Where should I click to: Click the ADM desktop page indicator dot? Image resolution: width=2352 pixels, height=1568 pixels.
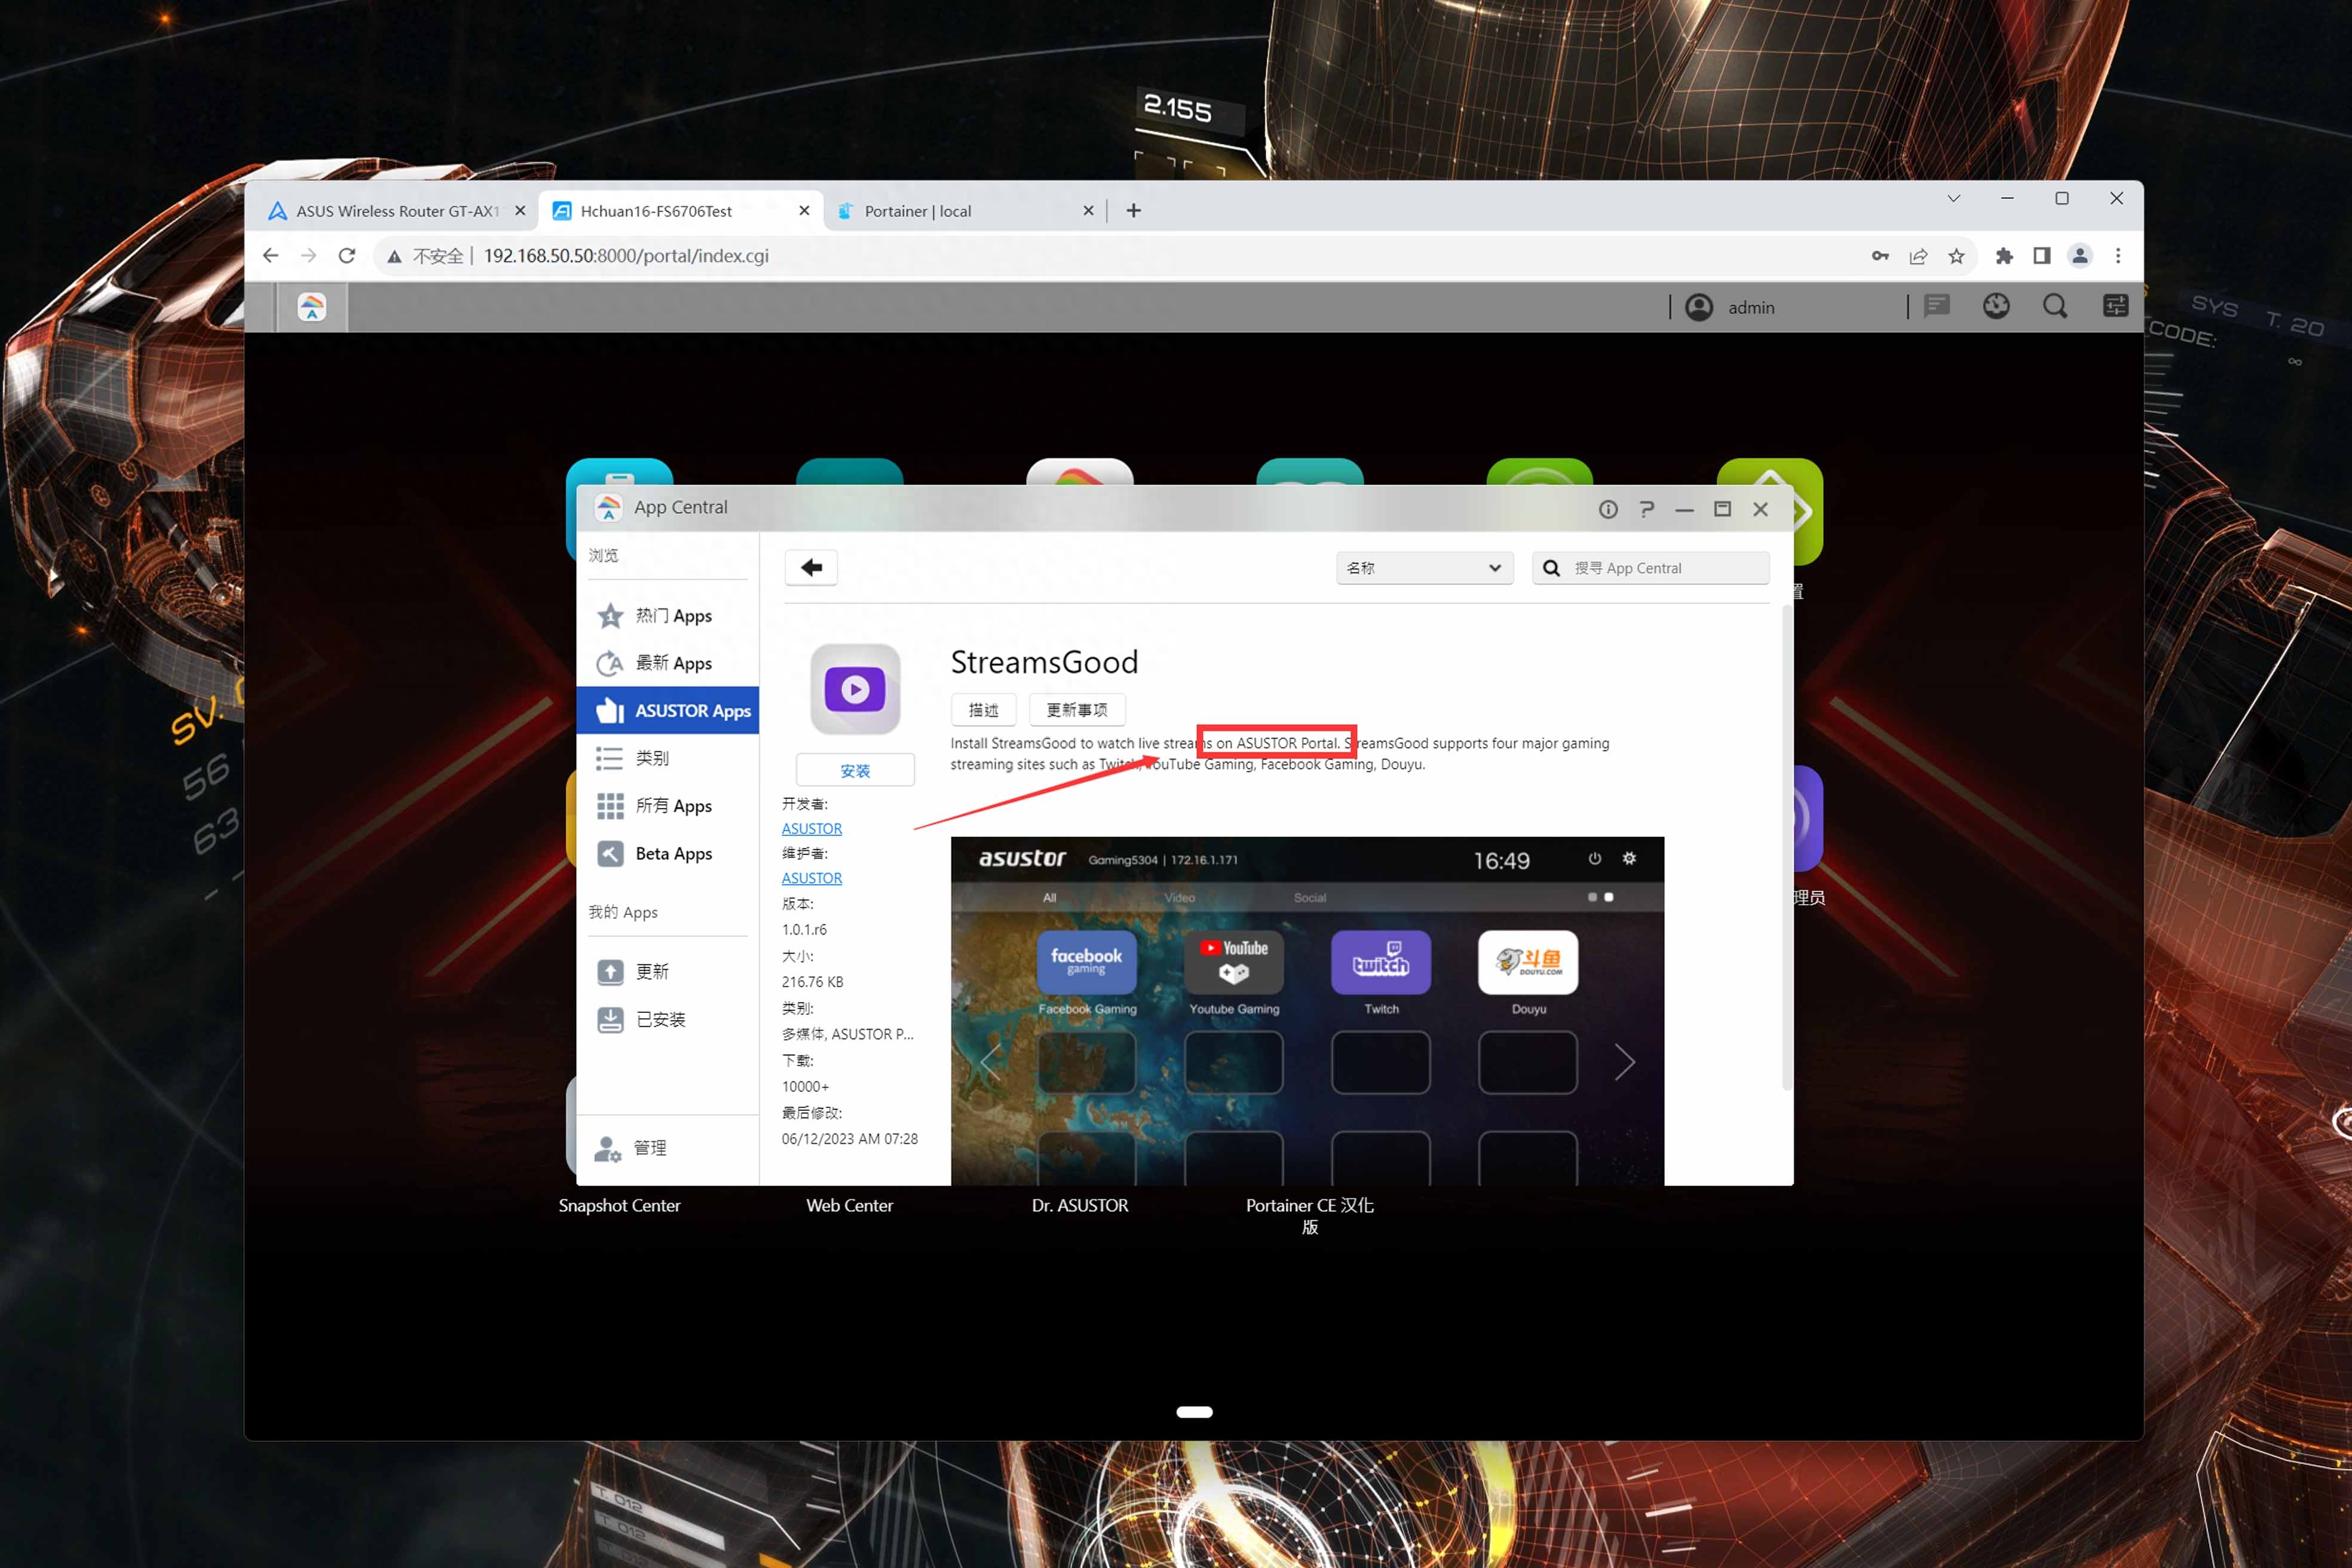tap(1194, 1412)
